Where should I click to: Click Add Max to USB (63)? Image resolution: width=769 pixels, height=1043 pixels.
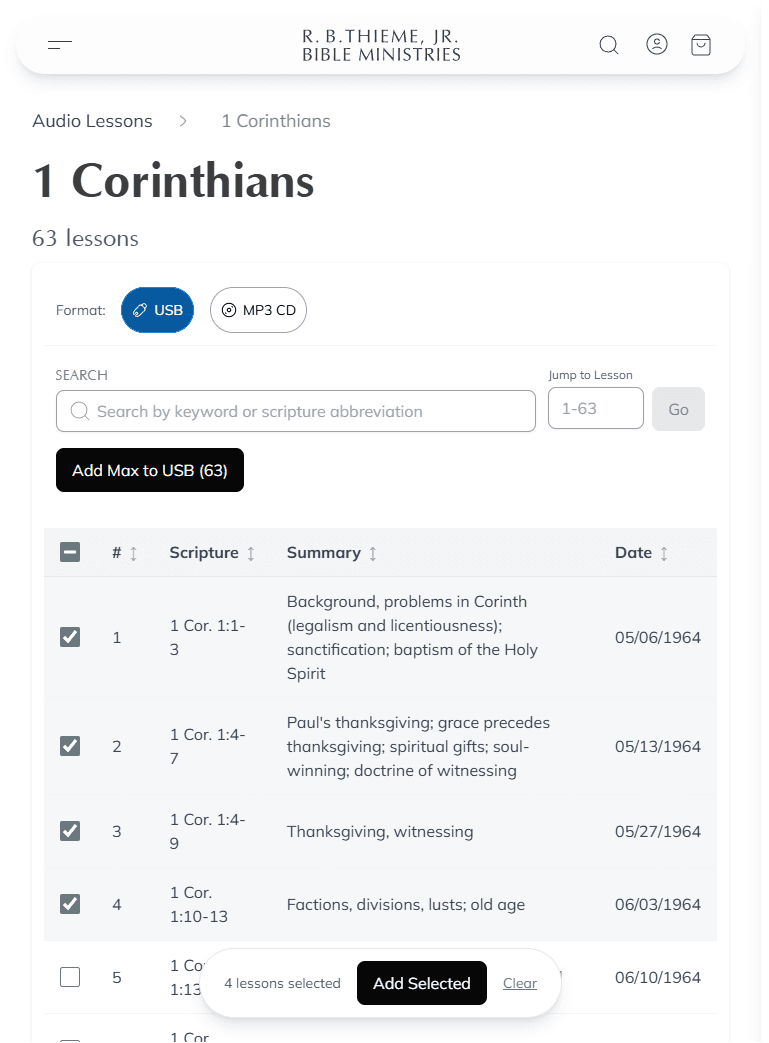click(150, 470)
